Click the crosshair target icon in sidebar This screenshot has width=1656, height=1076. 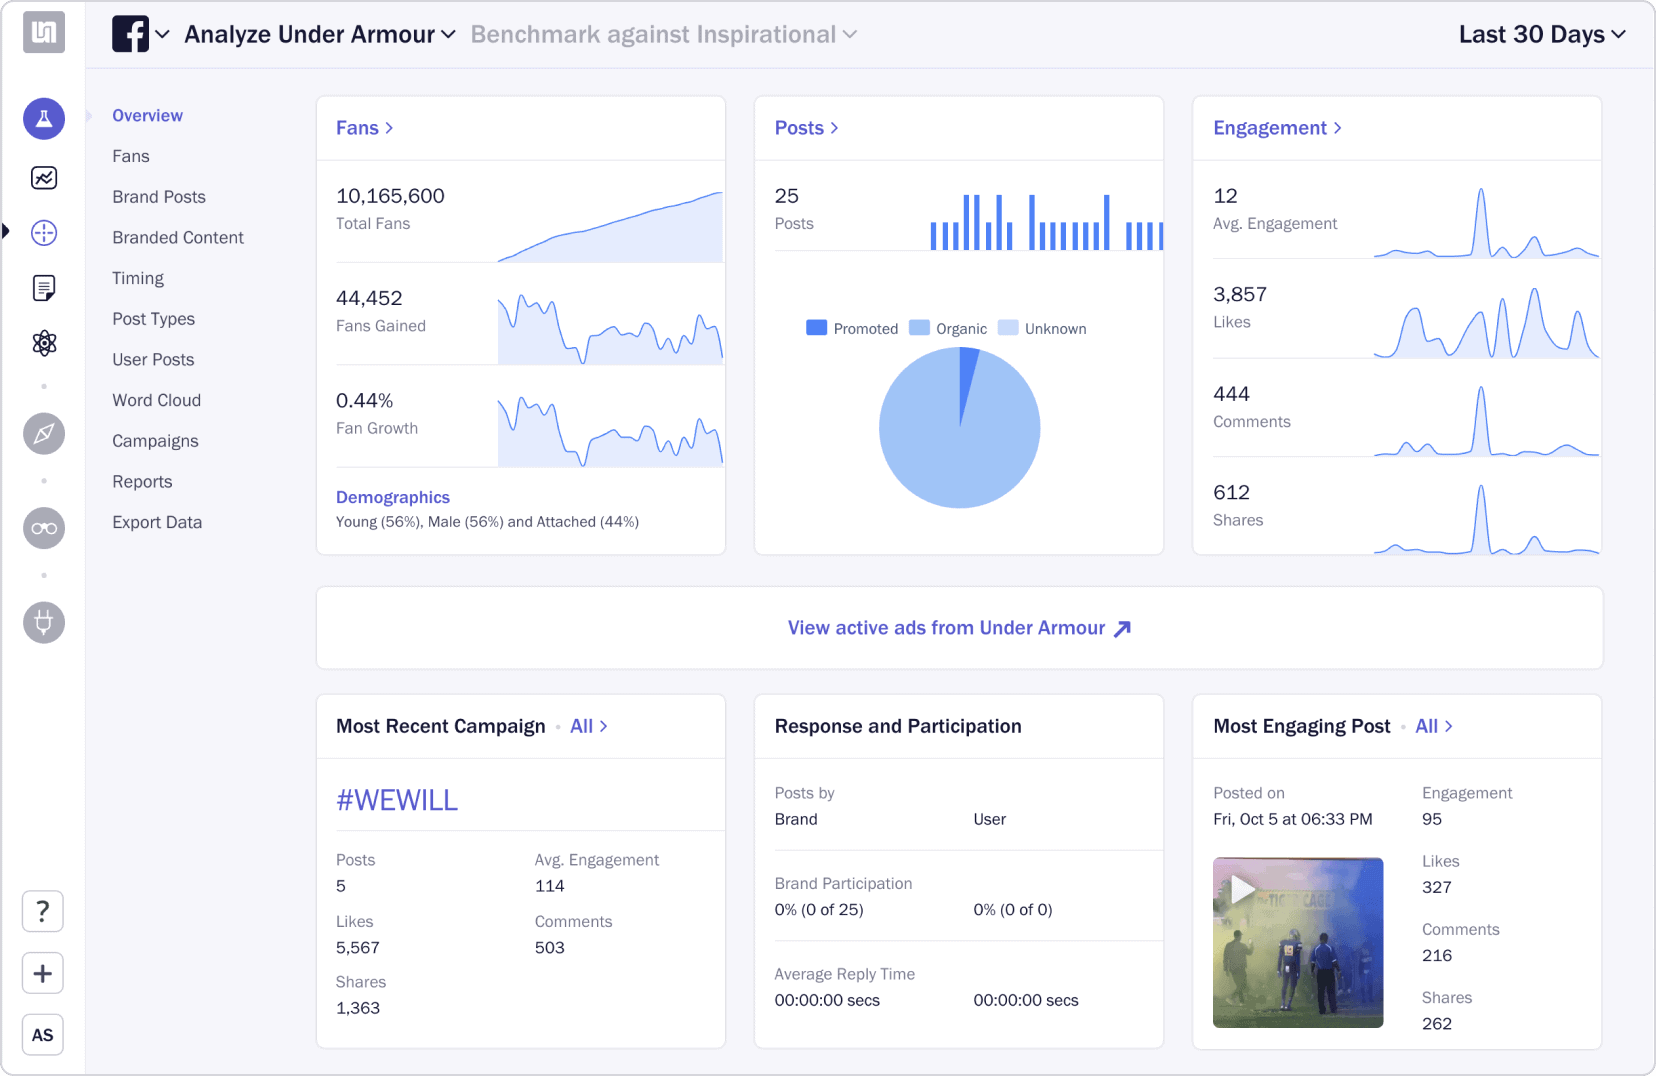pos(44,233)
